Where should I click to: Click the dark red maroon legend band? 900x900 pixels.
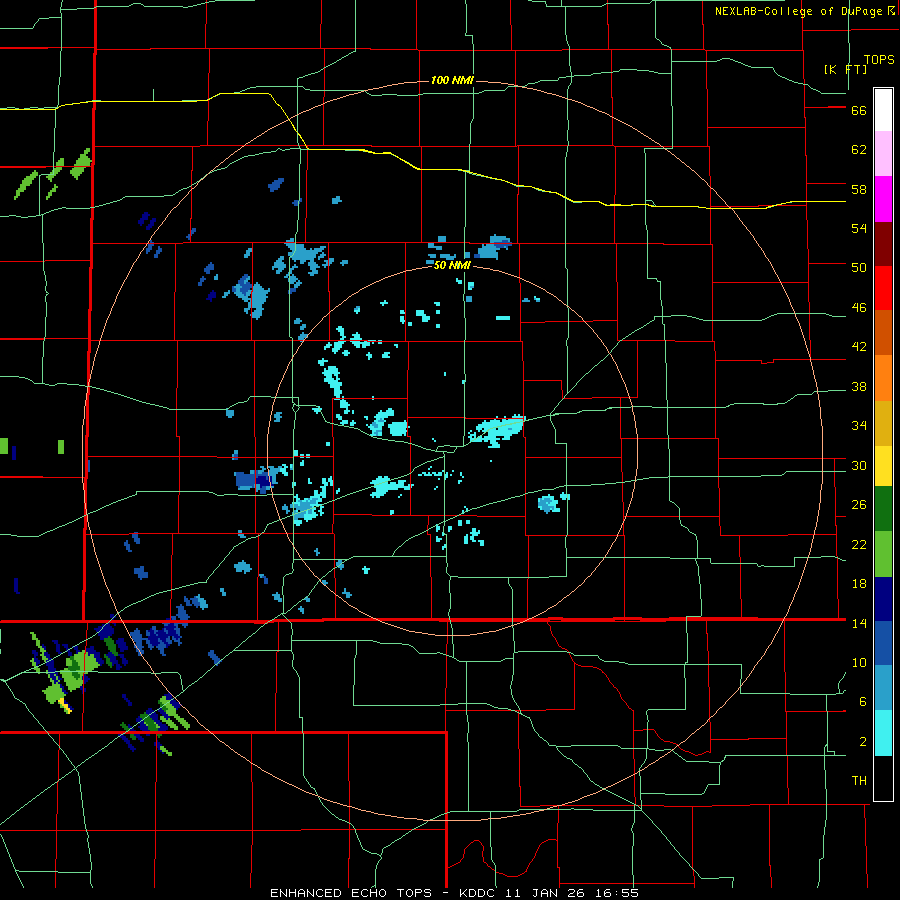pos(883,244)
